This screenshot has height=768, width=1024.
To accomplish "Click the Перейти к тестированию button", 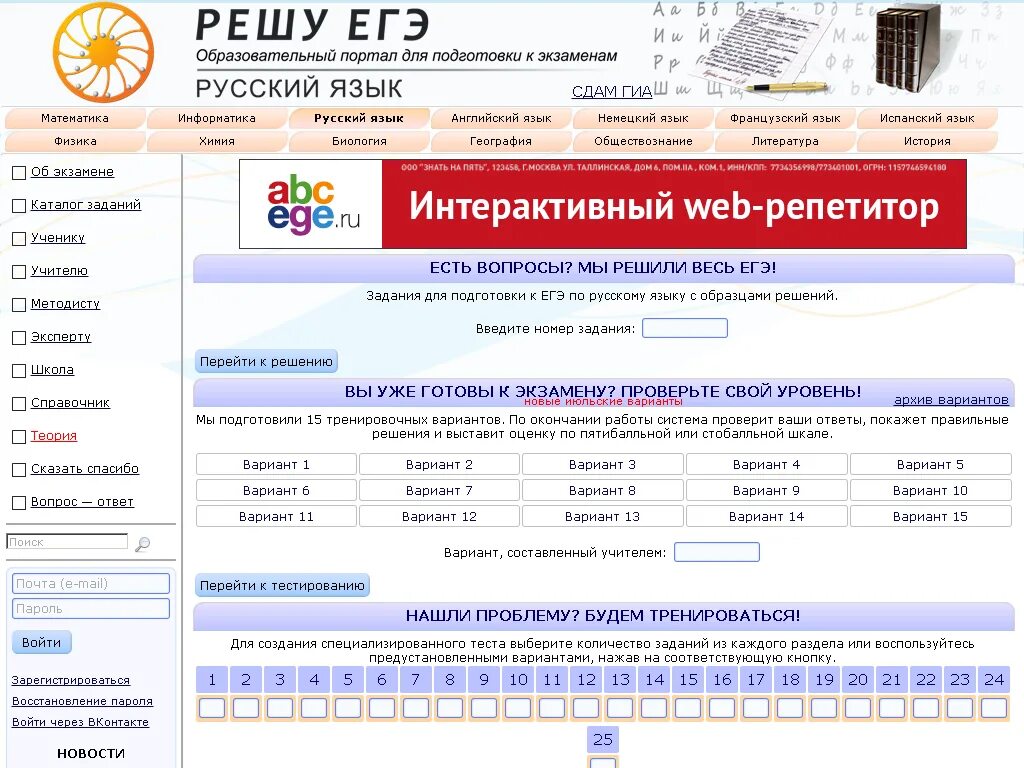I will tap(282, 586).
